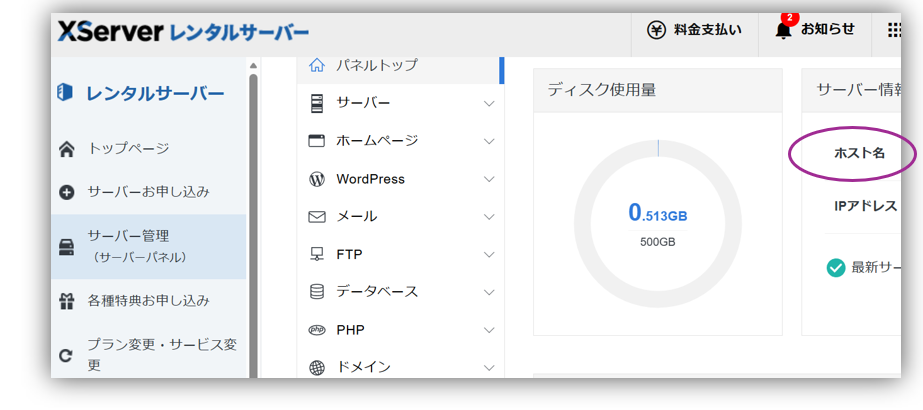Click the envelope mail icon

pyautogui.click(x=317, y=216)
